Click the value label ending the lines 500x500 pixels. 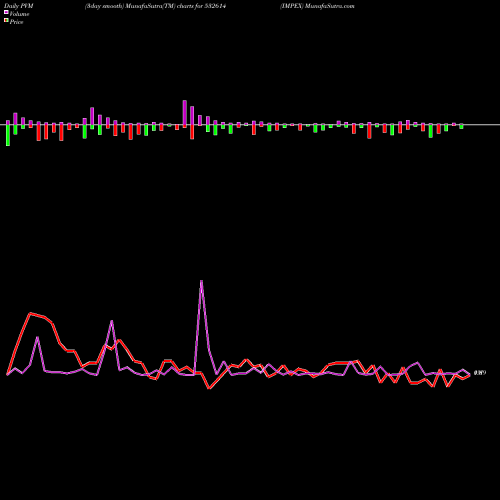[480, 373]
